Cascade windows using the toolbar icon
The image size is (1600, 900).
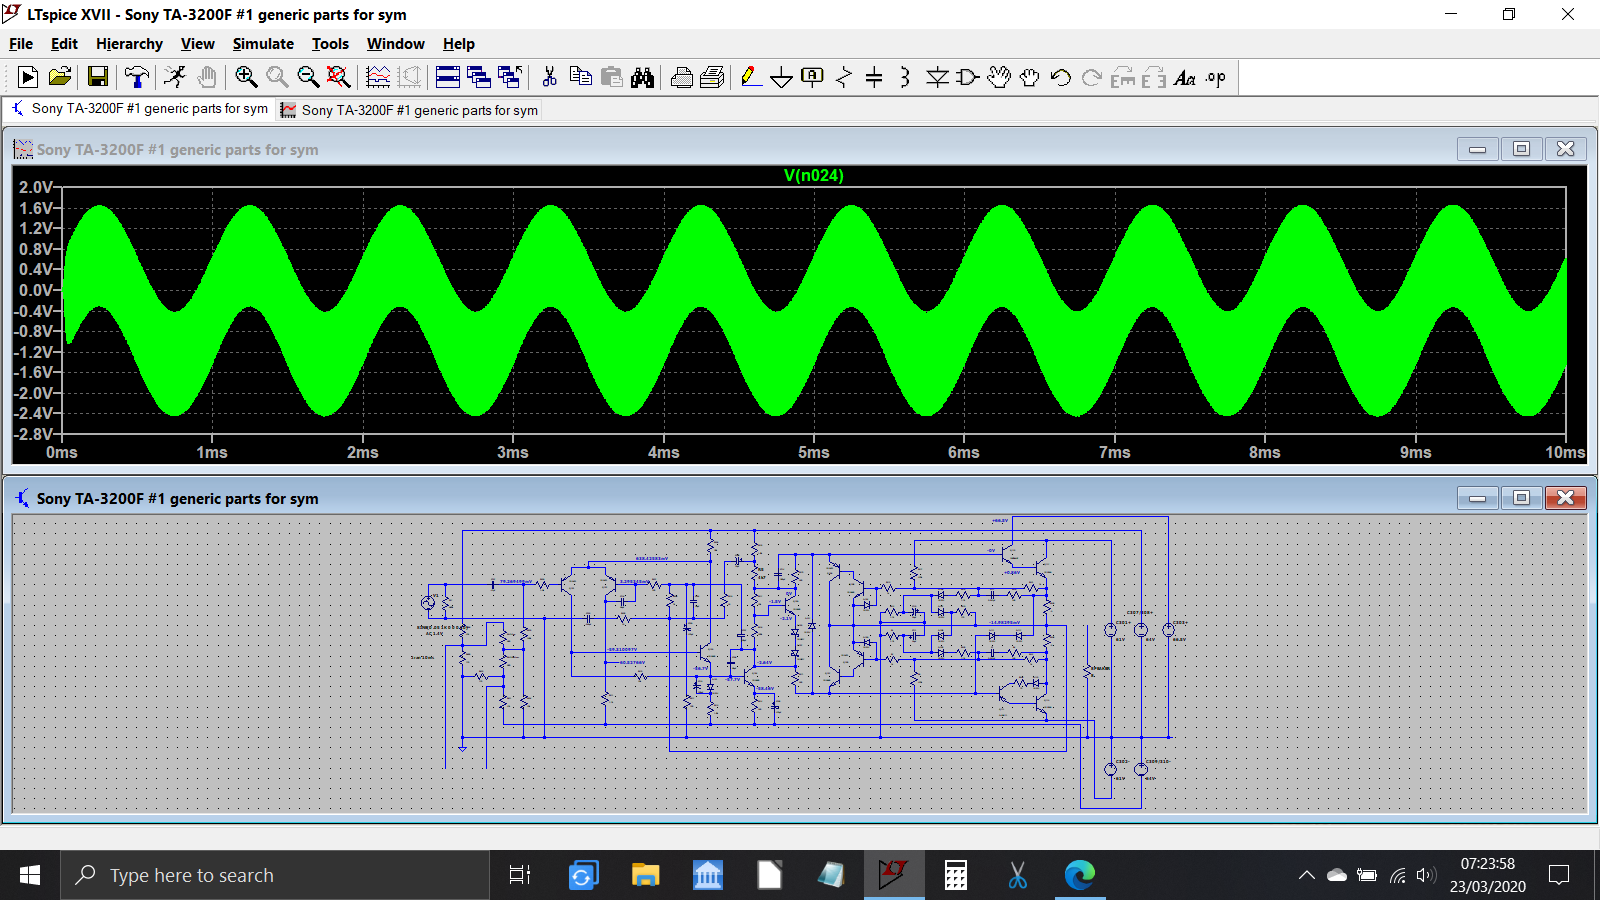[x=479, y=77]
